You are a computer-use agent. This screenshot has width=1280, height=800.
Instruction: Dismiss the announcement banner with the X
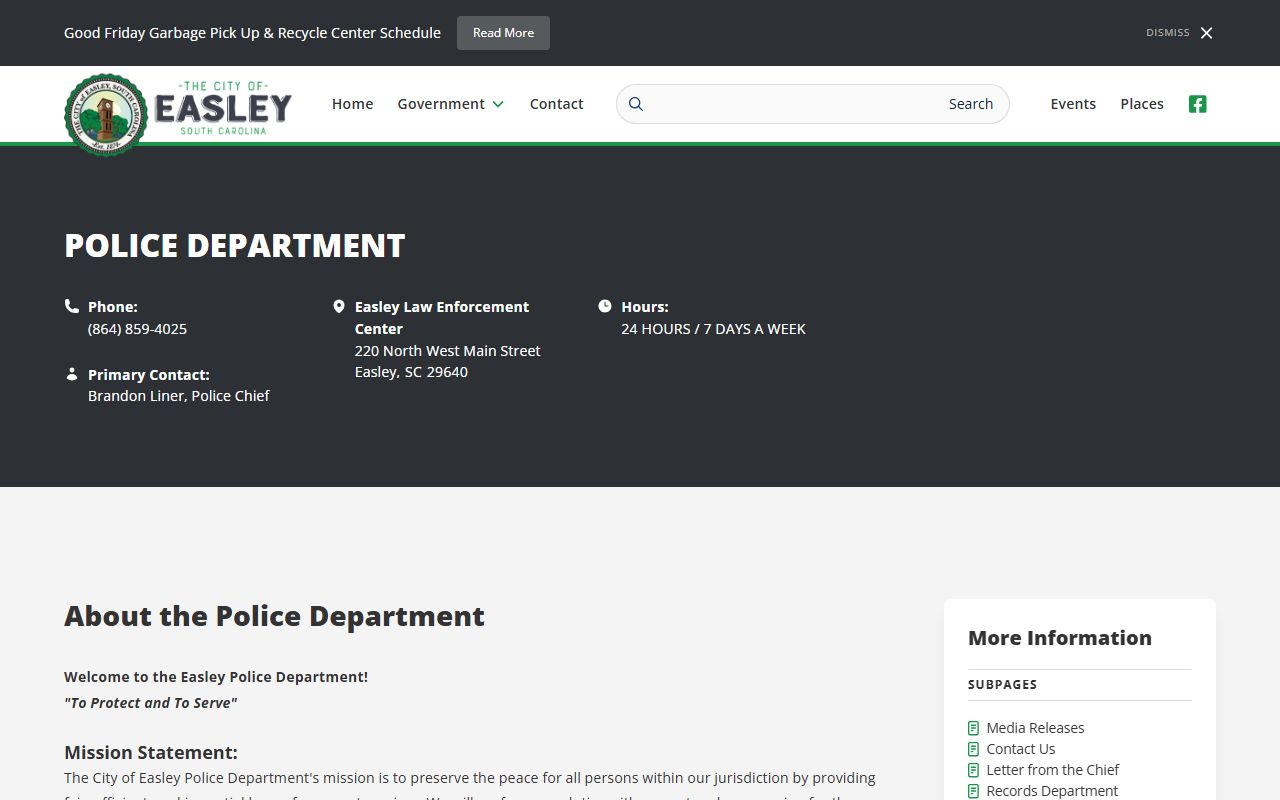pyautogui.click(x=1207, y=33)
